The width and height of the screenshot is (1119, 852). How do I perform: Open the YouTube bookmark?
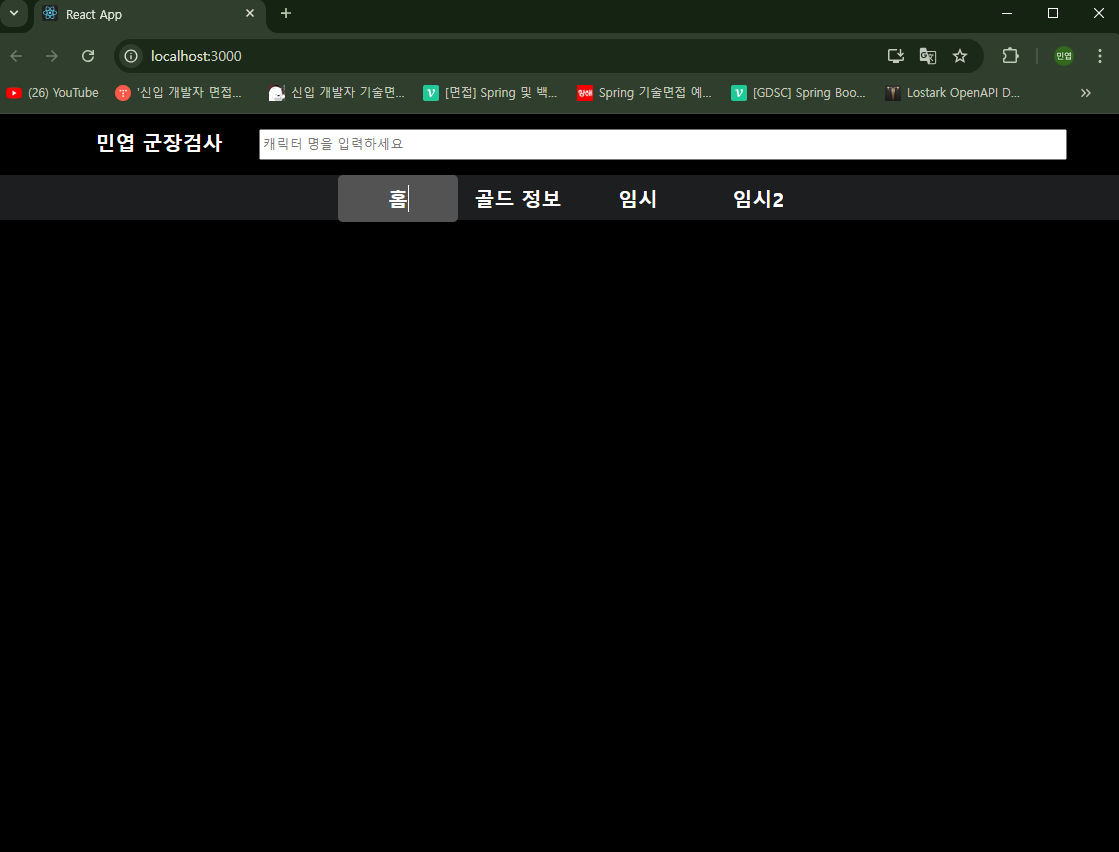point(53,93)
